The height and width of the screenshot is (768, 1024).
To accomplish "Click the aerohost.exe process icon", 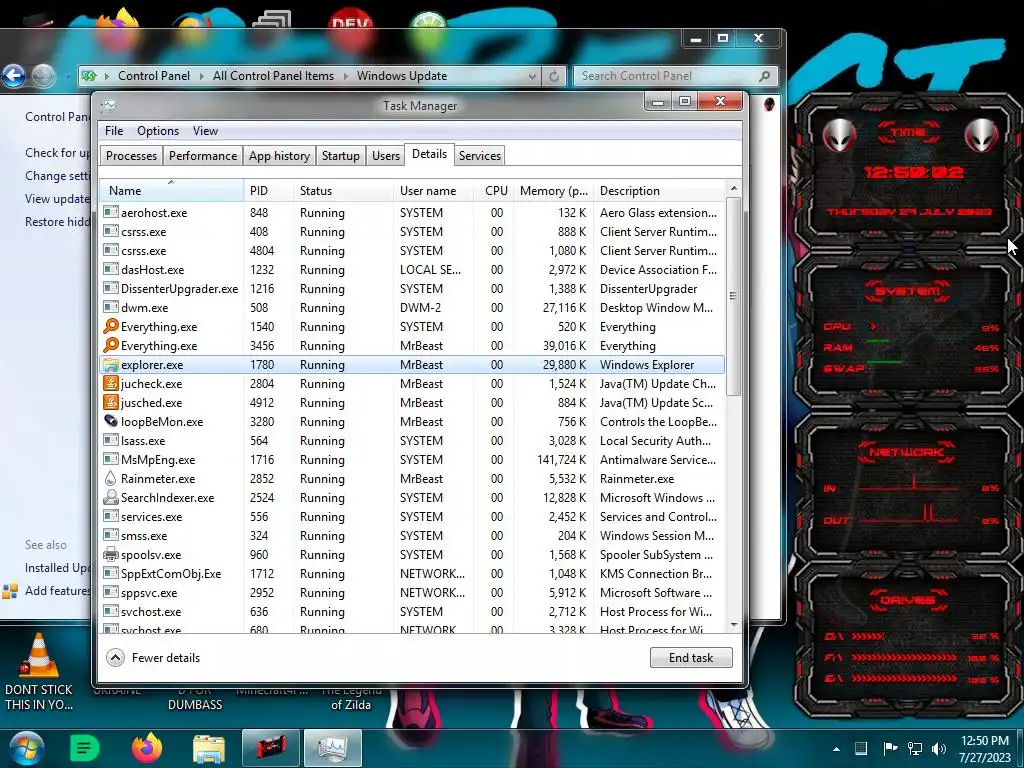I will click(x=110, y=212).
